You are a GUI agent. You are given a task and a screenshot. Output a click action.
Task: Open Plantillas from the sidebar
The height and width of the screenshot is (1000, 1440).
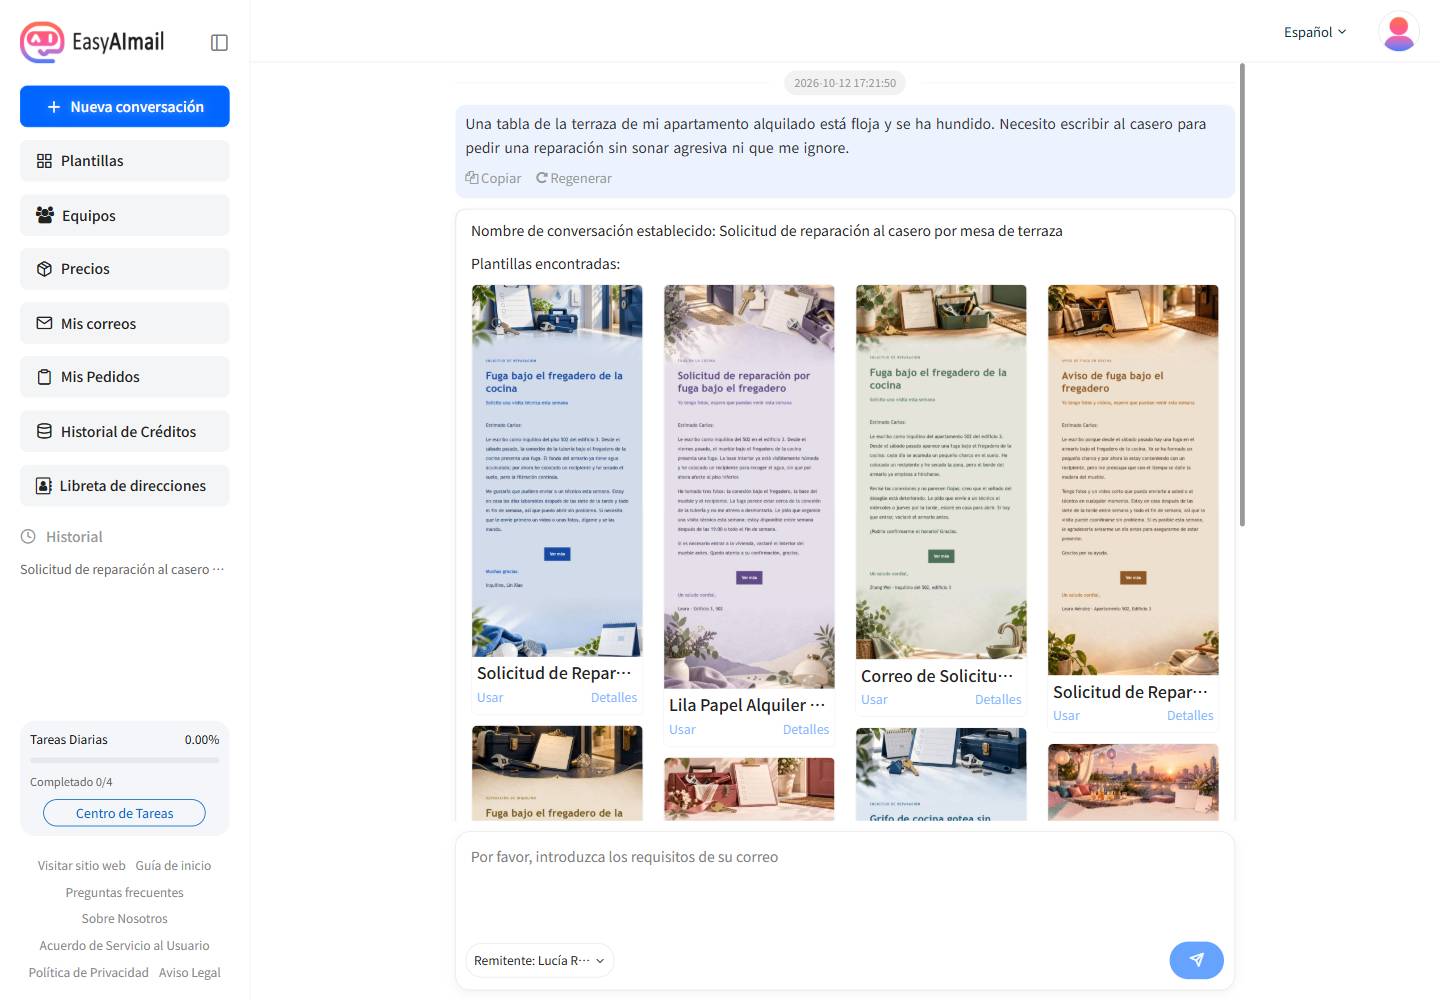(125, 161)
